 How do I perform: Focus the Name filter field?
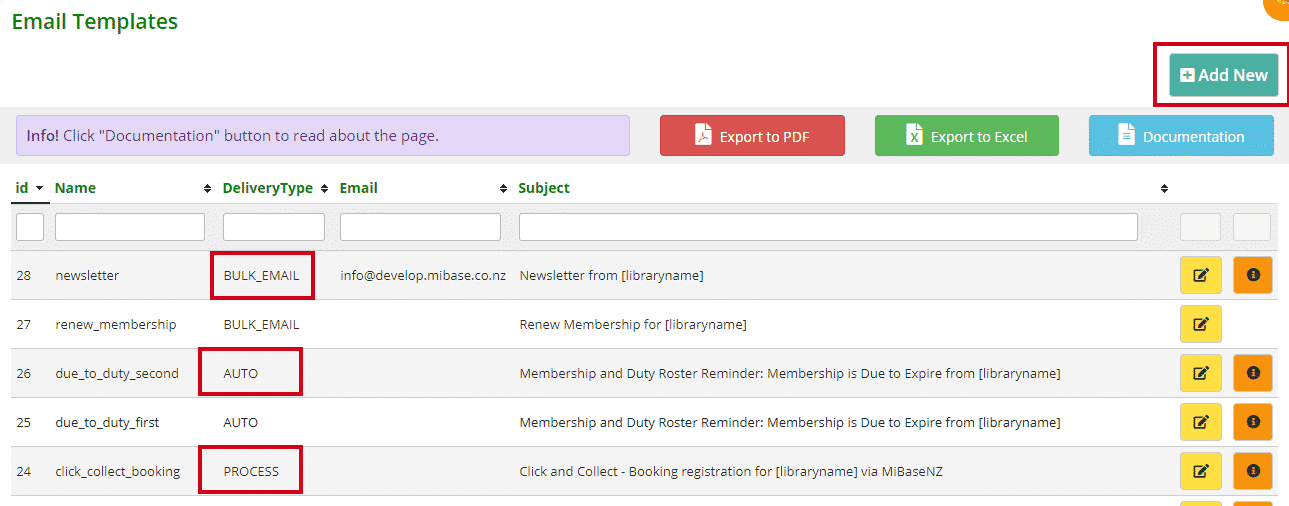[x=130, y=227]
